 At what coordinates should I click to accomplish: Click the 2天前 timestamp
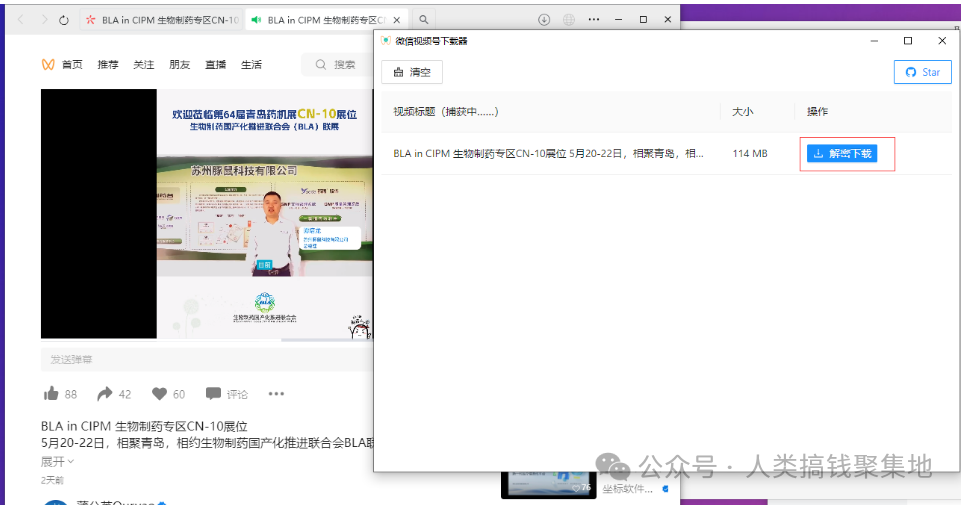[52, 480]
